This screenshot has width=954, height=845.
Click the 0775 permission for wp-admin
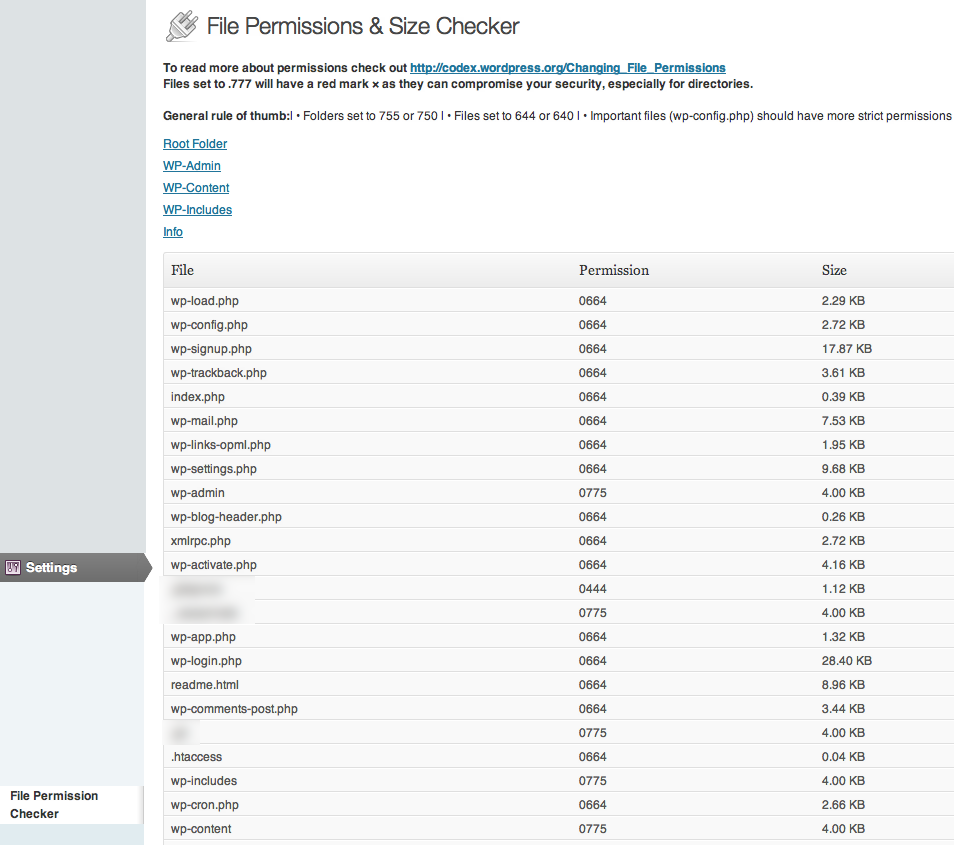pos(593,493)
